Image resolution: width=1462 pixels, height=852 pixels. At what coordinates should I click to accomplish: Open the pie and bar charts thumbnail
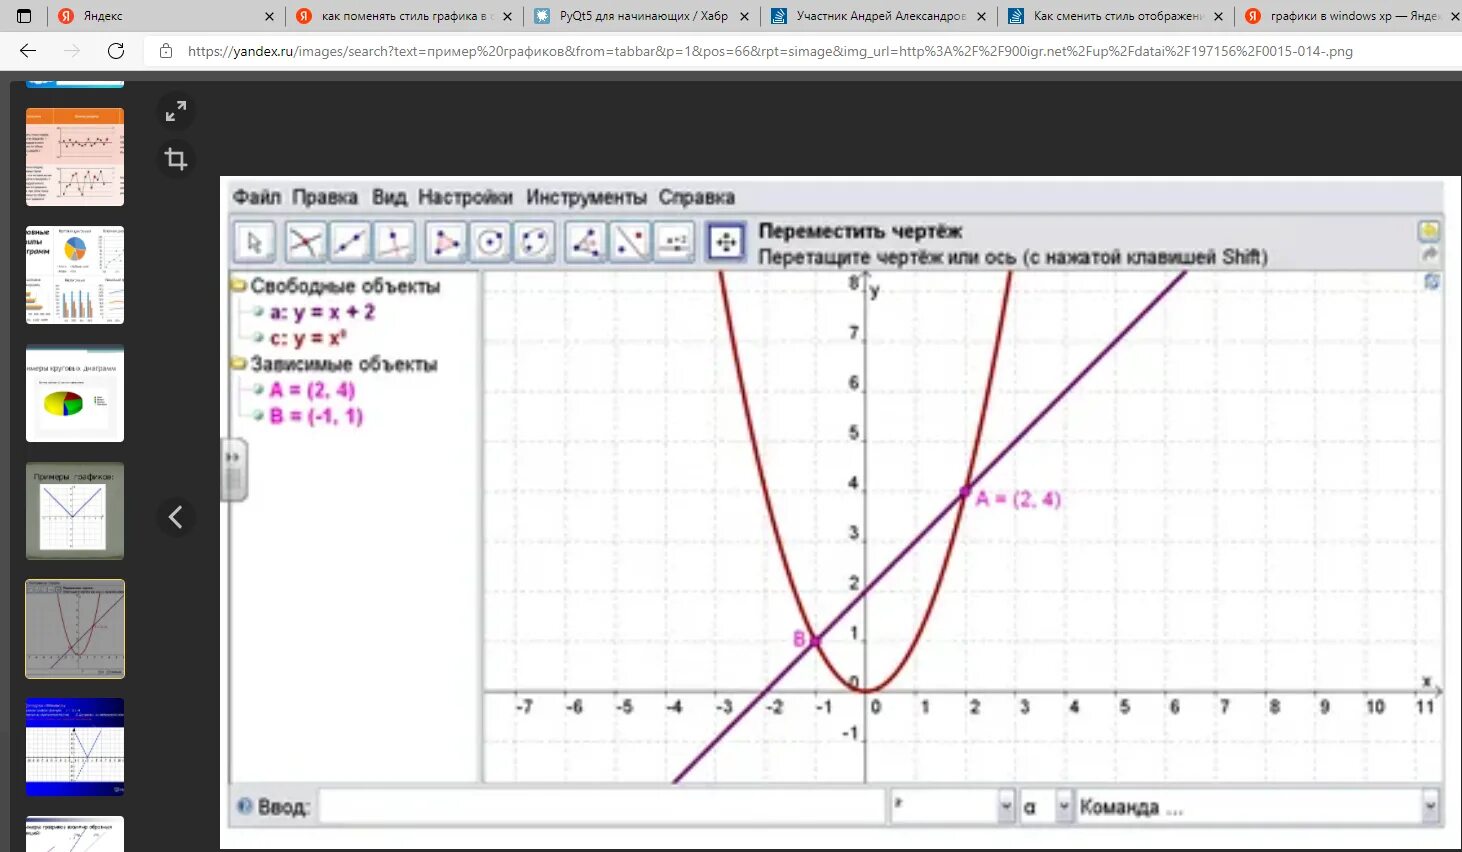75,275
